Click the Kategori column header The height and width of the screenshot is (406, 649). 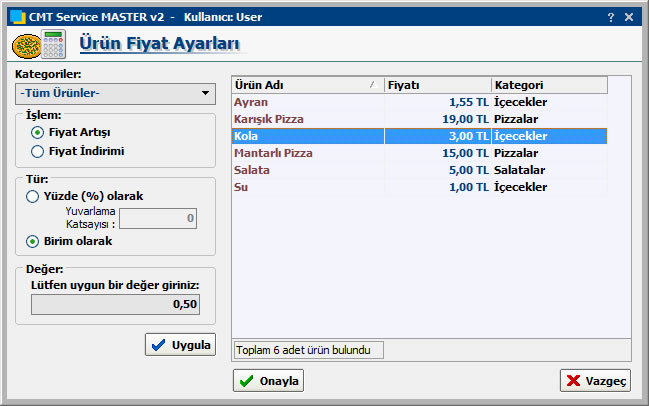tap(560, 85)
